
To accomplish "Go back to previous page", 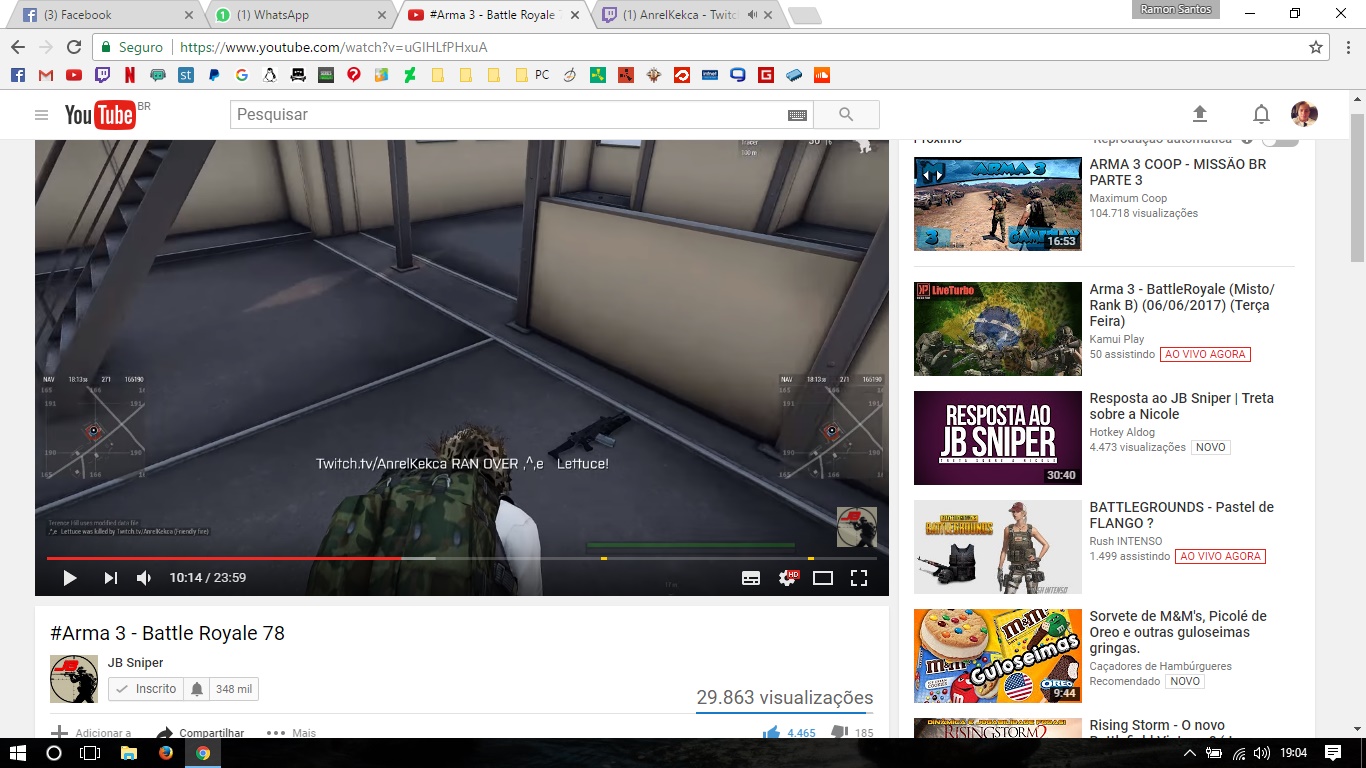I will pyautogui.click(x=18, y=47).
